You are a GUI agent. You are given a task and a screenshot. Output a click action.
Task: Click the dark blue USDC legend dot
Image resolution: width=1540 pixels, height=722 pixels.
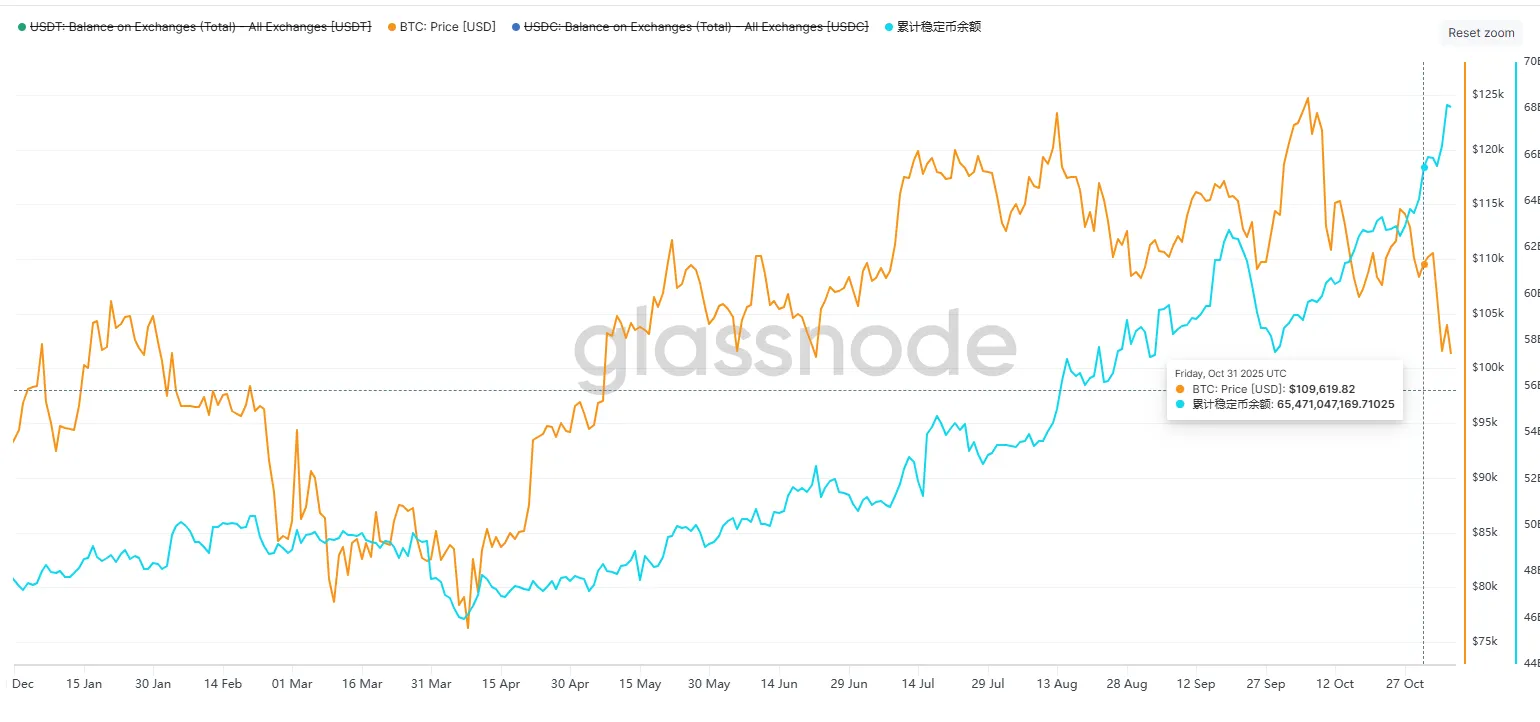point(516,27)
